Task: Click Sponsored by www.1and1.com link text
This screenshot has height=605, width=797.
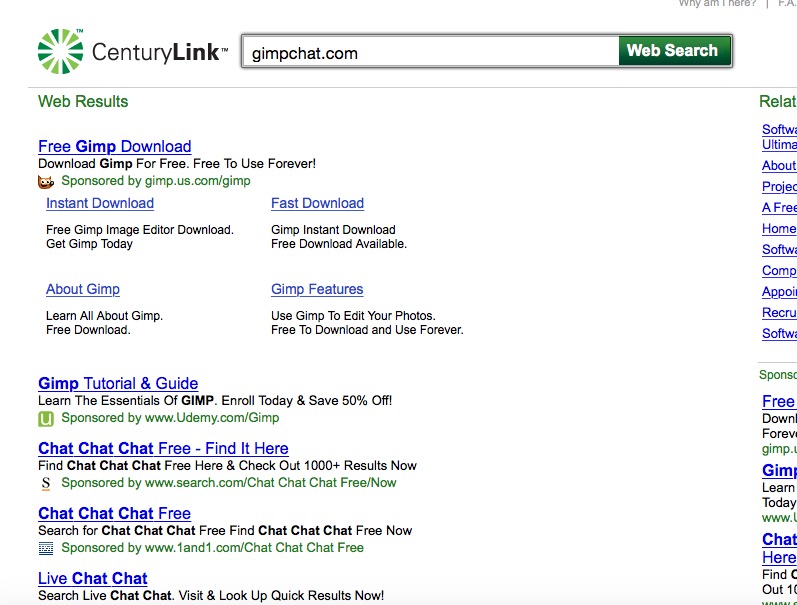Action: pyautogui.click(x=212, y=548)
